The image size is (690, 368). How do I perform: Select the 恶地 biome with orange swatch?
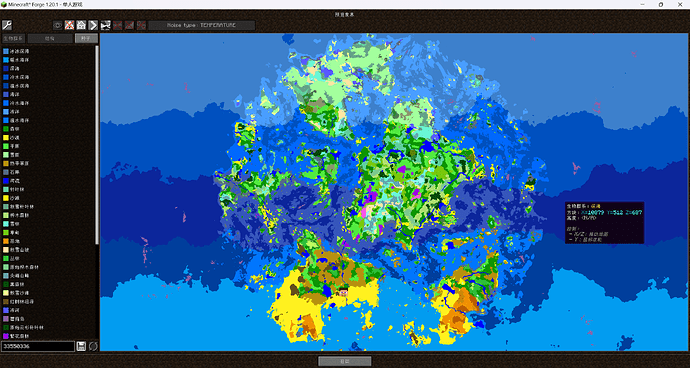click(48, 241)
